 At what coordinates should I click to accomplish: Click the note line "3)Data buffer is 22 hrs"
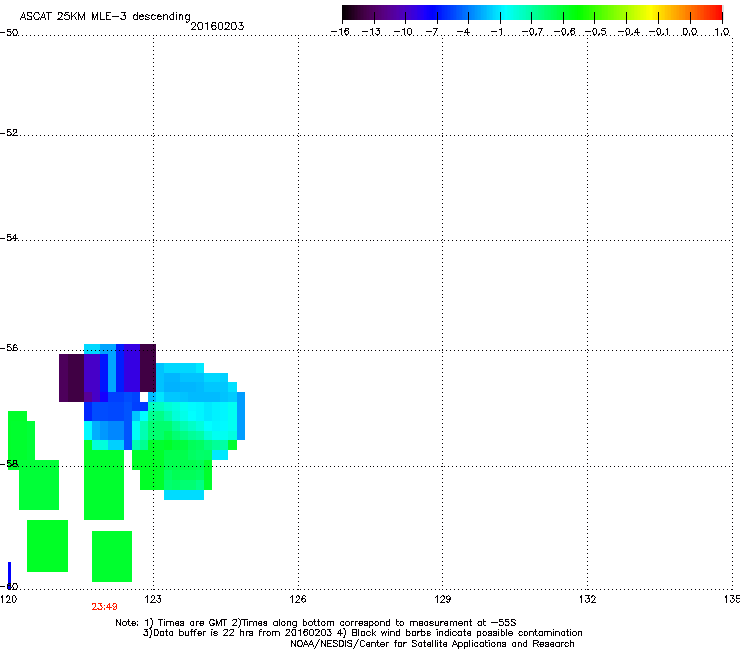click(x=362, y=633)
